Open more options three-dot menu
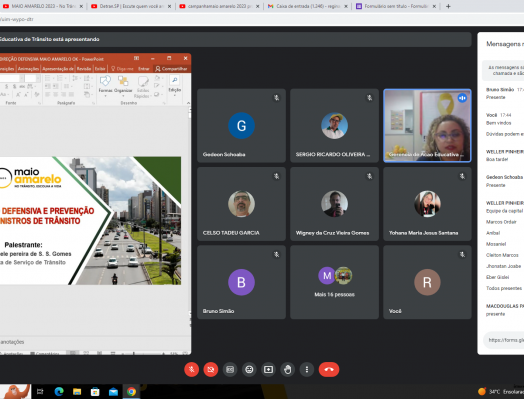This screenshot has height=399, width=524. [x=307, y=369]
